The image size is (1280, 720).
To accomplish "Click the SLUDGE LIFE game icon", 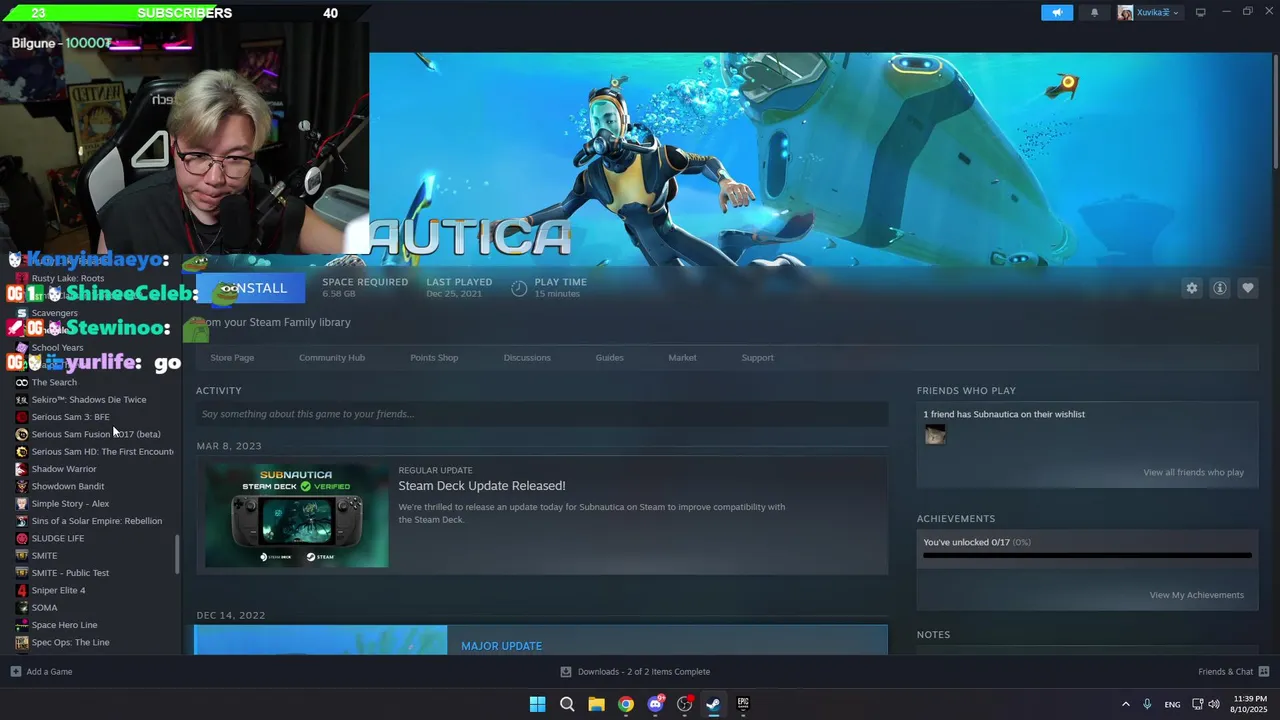I will click(x=22, y=538).
